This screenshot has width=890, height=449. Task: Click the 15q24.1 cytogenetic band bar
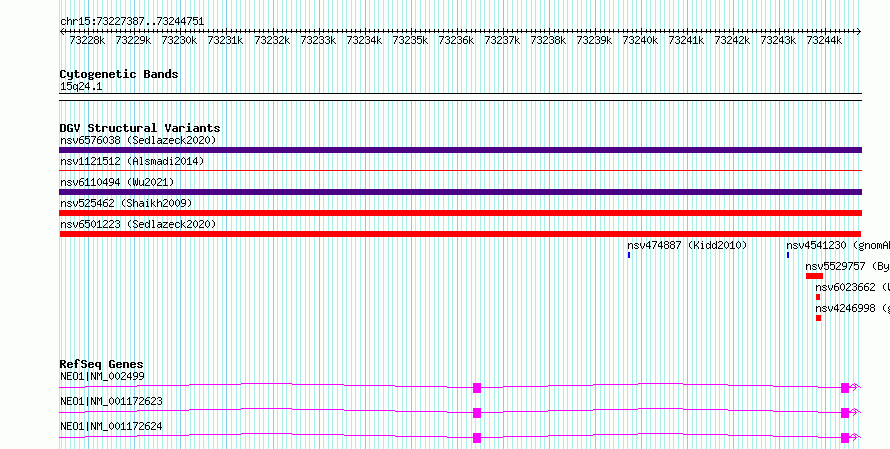460,97
